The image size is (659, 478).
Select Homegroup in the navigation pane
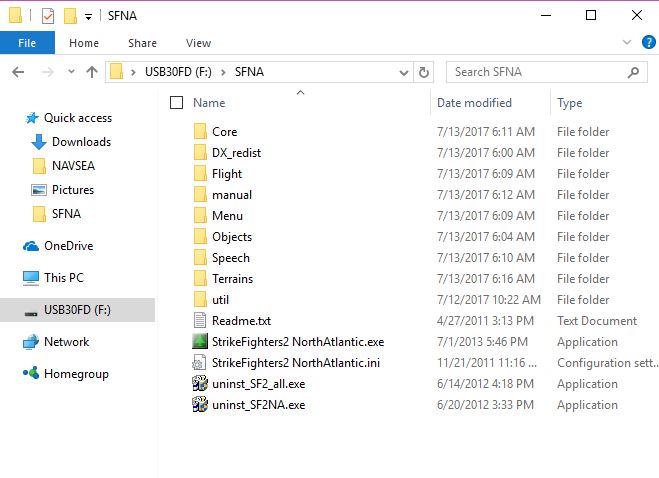[x=76, y=374]
